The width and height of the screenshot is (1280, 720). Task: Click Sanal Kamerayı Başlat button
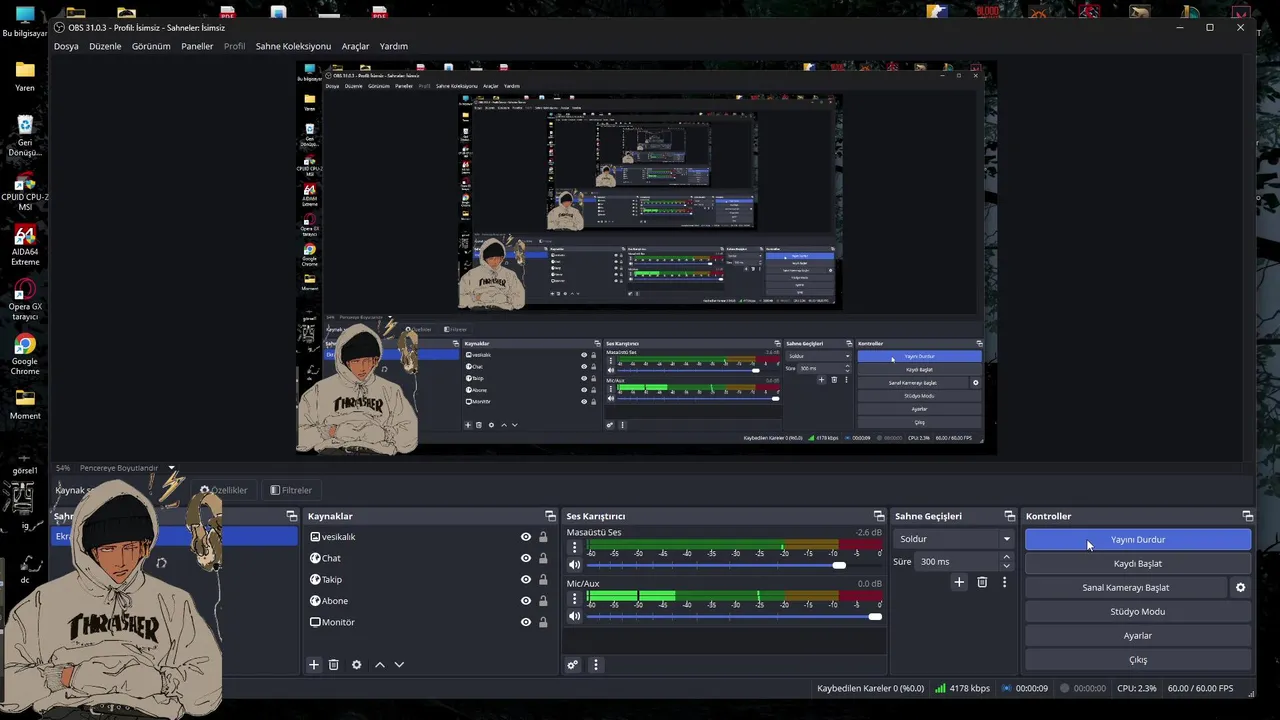click(1126, 588)
